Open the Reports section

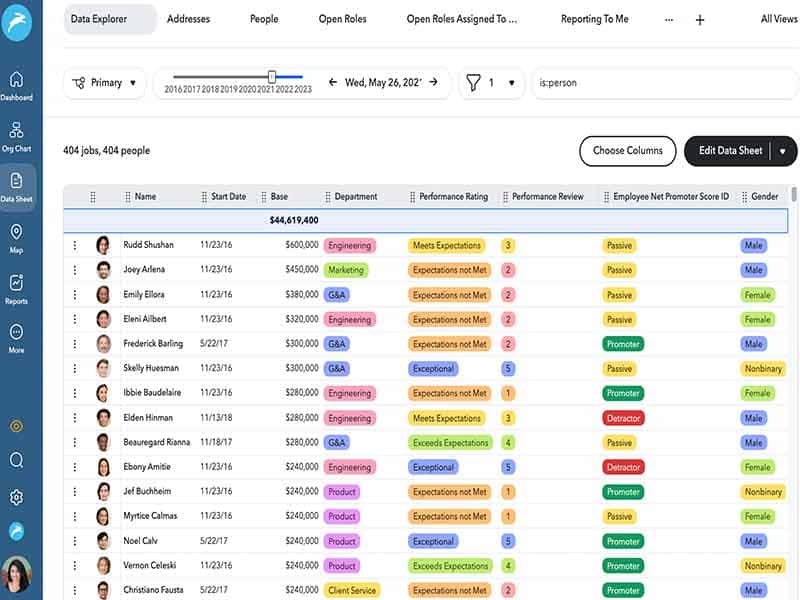16,289
